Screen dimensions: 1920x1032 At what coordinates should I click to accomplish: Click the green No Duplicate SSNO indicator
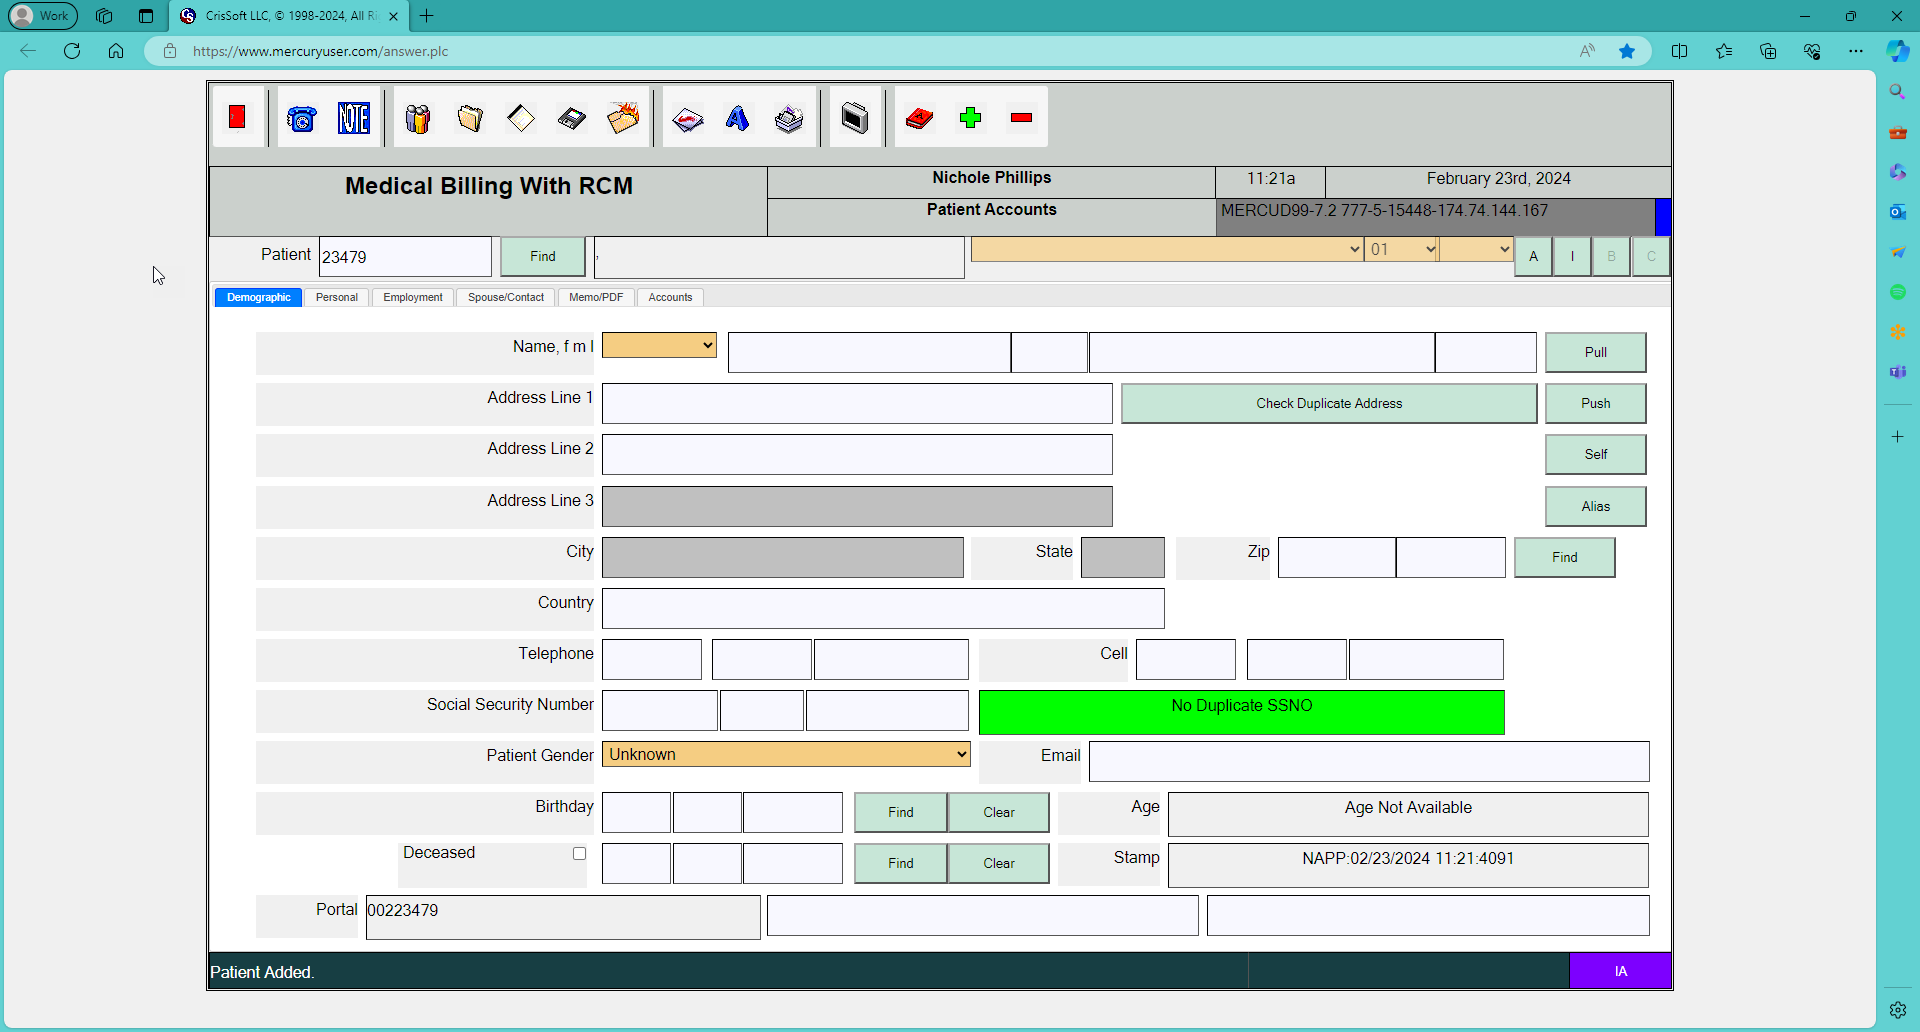(1241, 711)
